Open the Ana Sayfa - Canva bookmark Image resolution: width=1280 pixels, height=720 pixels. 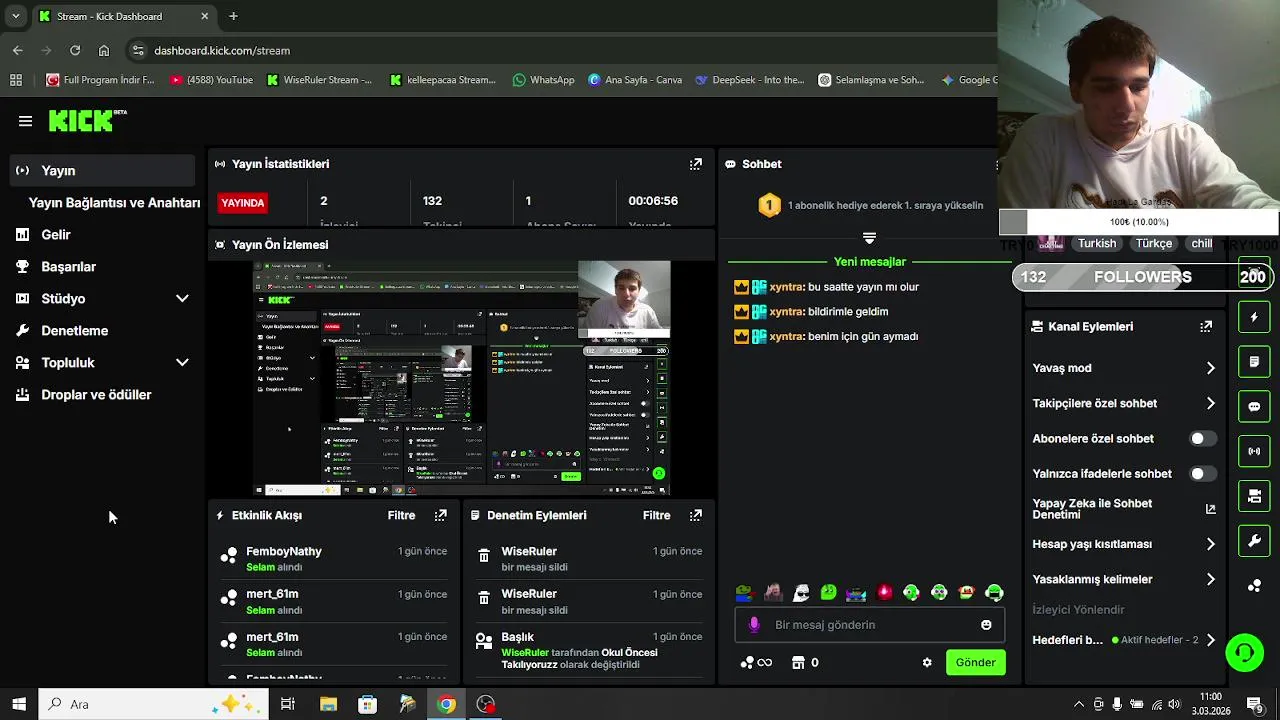635,80
